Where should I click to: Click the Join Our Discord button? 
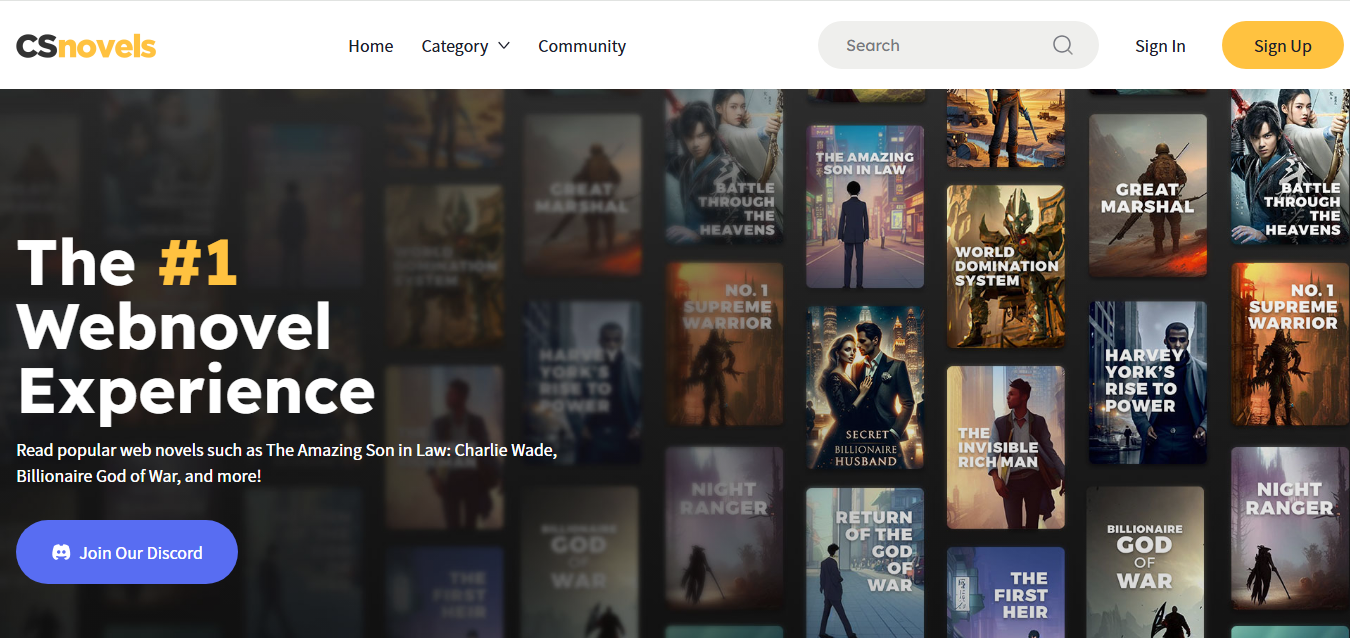(127, 552)
